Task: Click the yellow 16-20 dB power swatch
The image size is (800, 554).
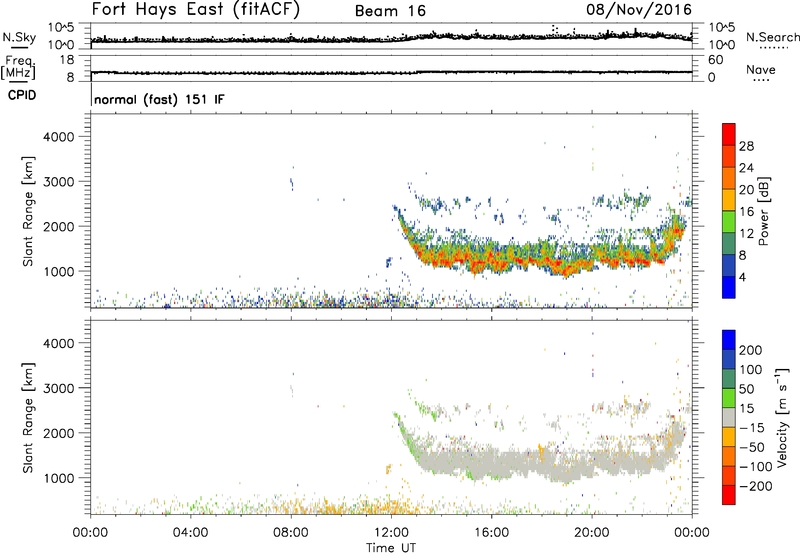Action: coord(729,200)
